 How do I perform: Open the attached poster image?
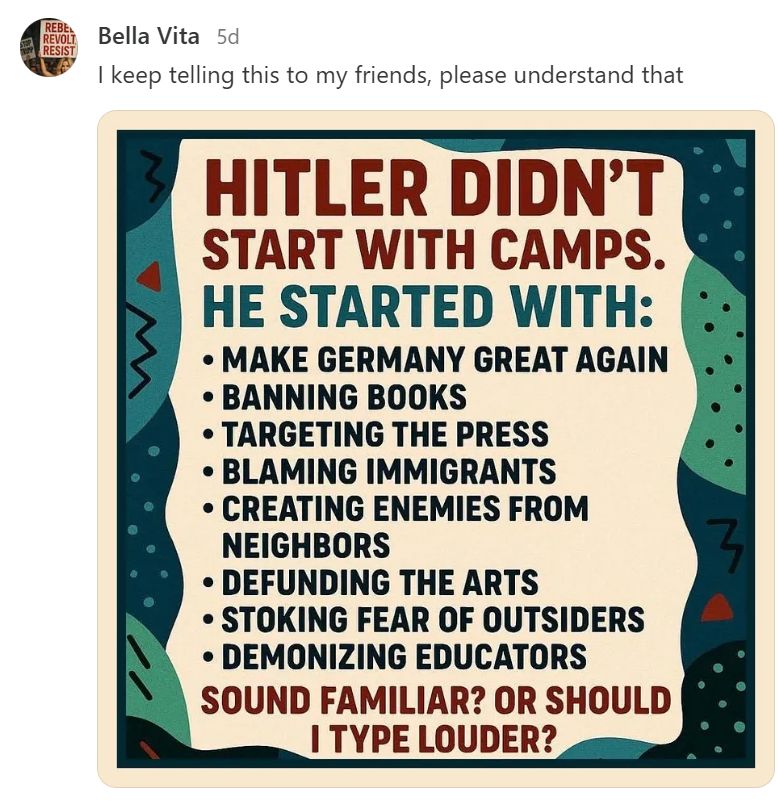(x=436, y=449)
